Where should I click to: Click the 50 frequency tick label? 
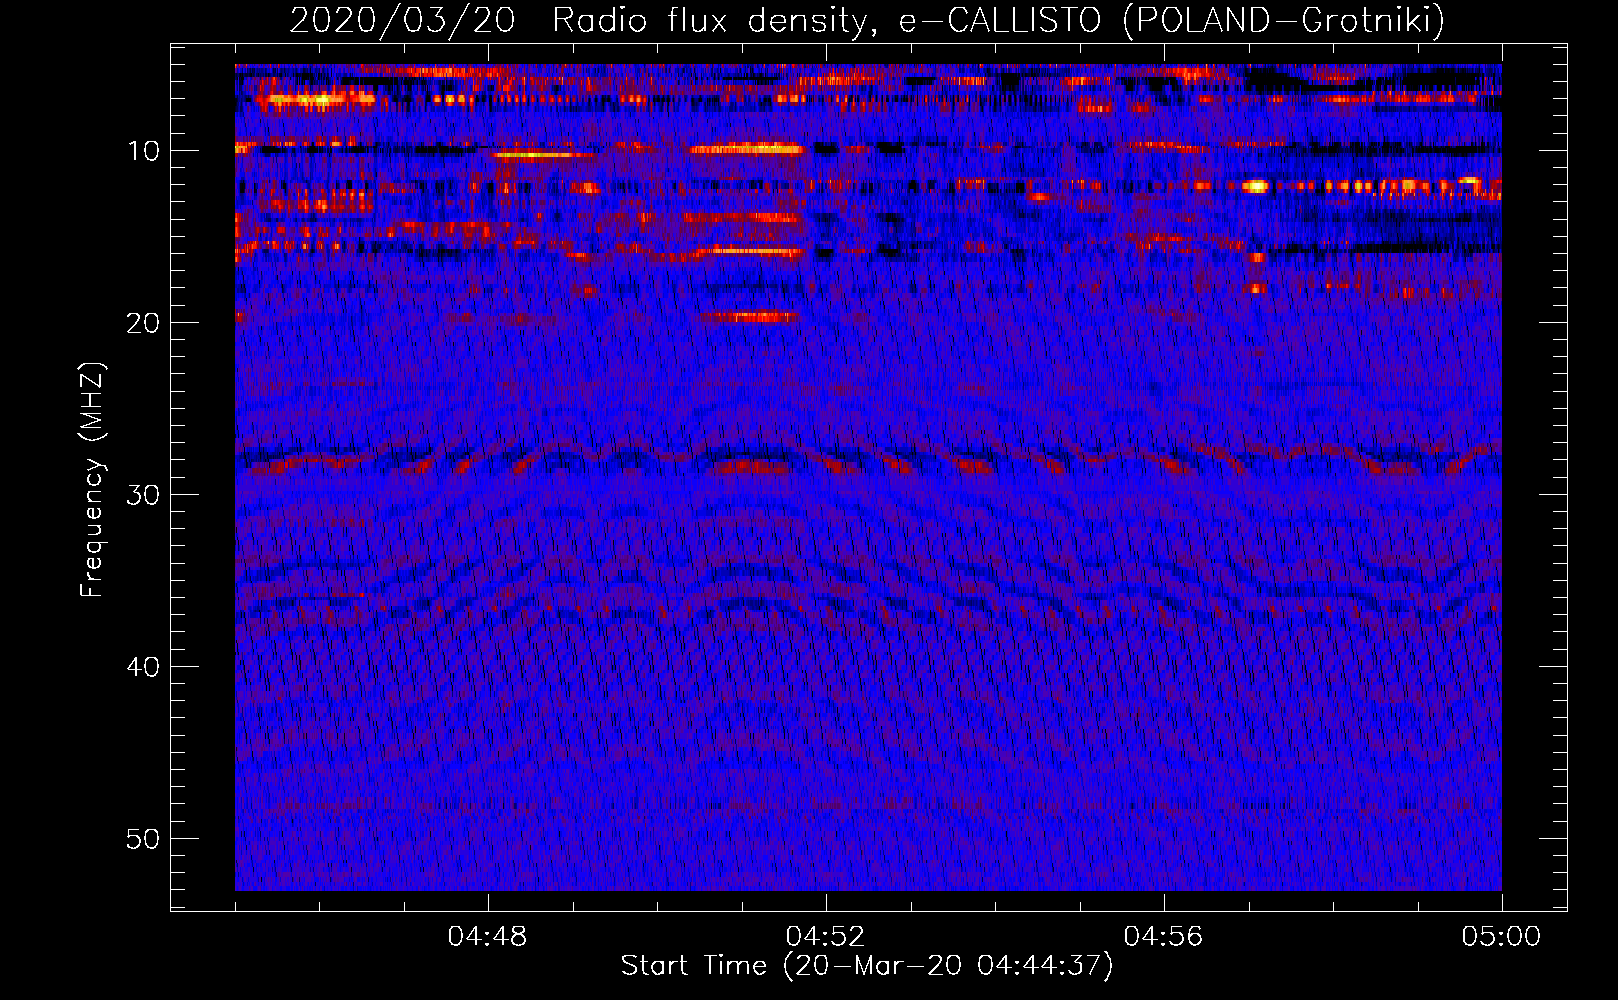144,839
